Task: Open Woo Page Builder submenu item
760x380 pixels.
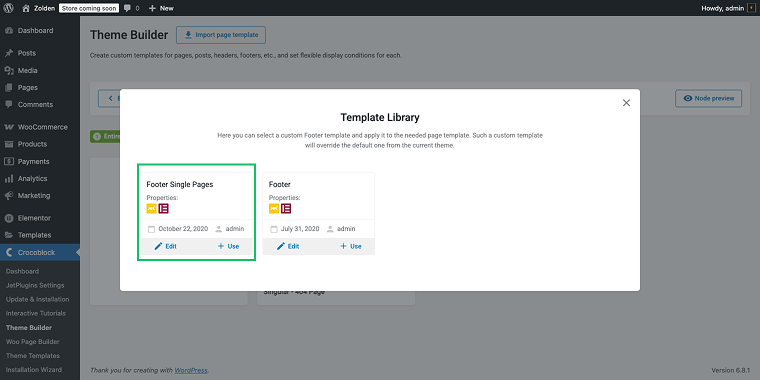Action: pos(32,342)
